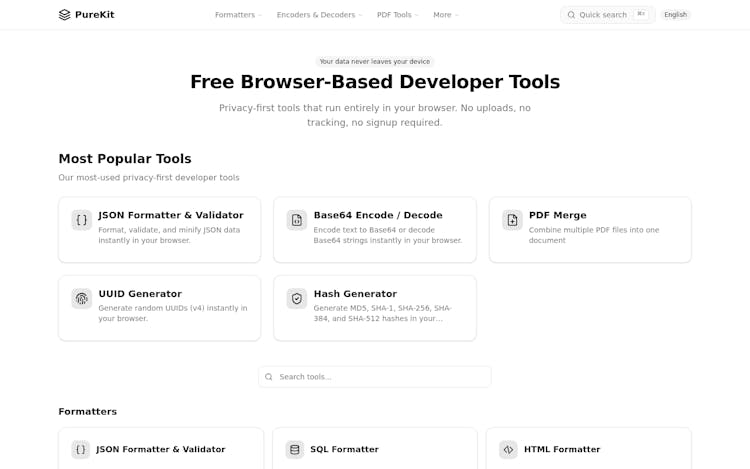Click the Hash Generator shield icon
The width and height of the screenshot is (750, 469).
297,298
